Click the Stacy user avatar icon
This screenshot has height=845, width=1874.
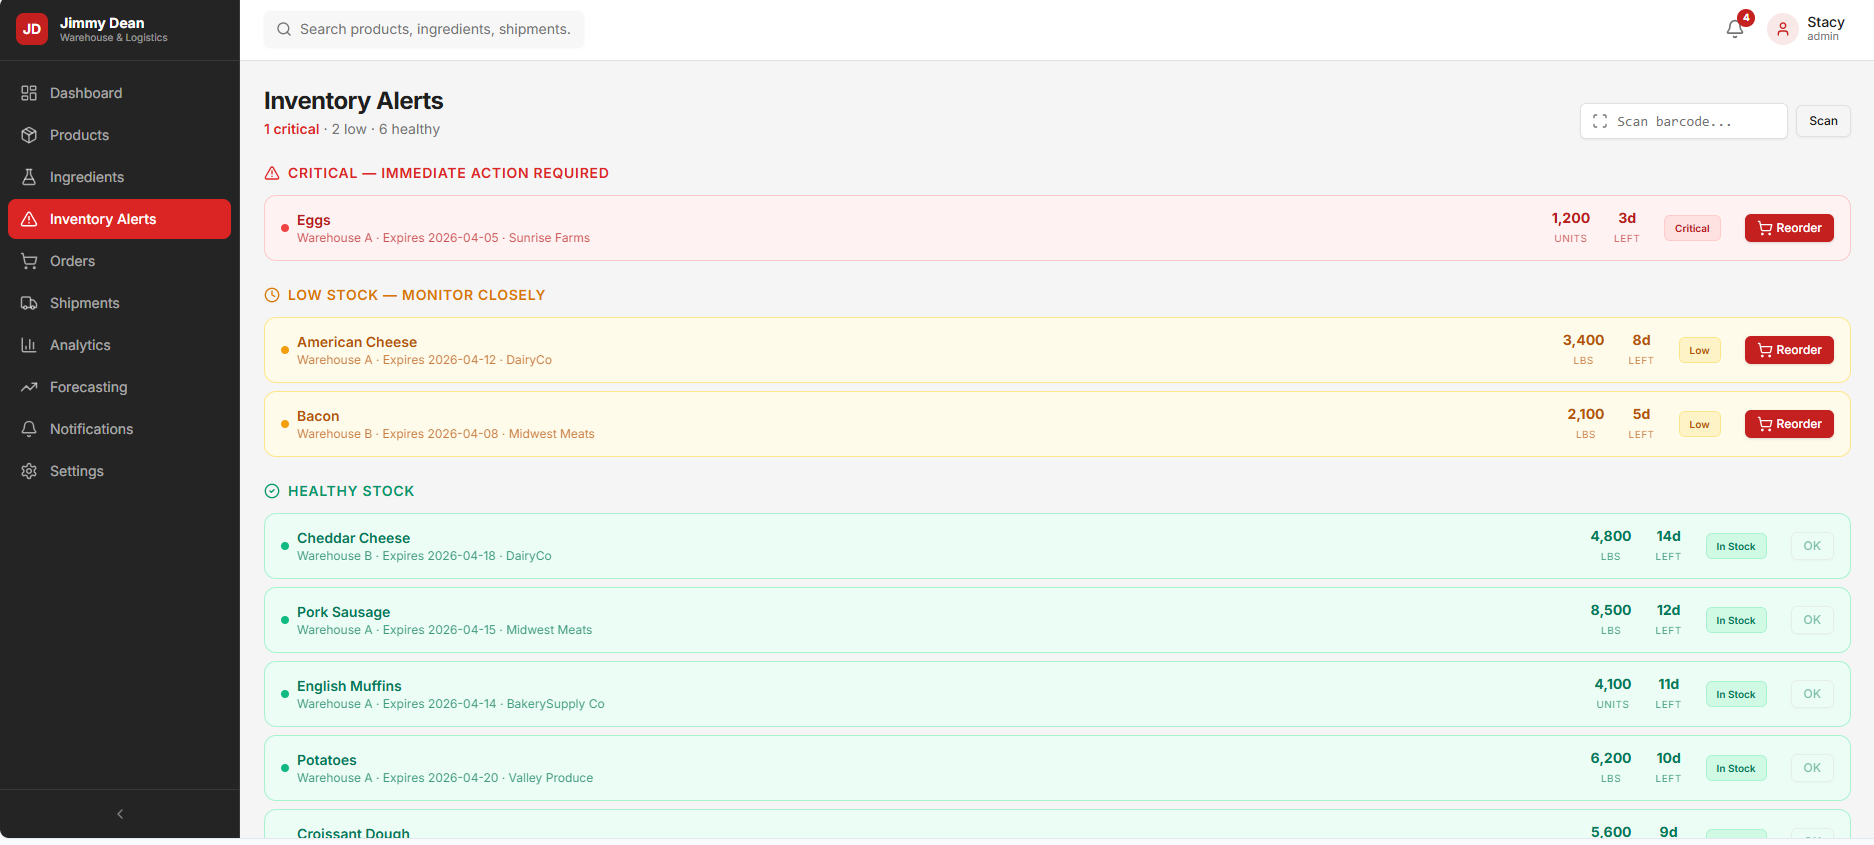pyautogui.click(x=1783, y=29)
